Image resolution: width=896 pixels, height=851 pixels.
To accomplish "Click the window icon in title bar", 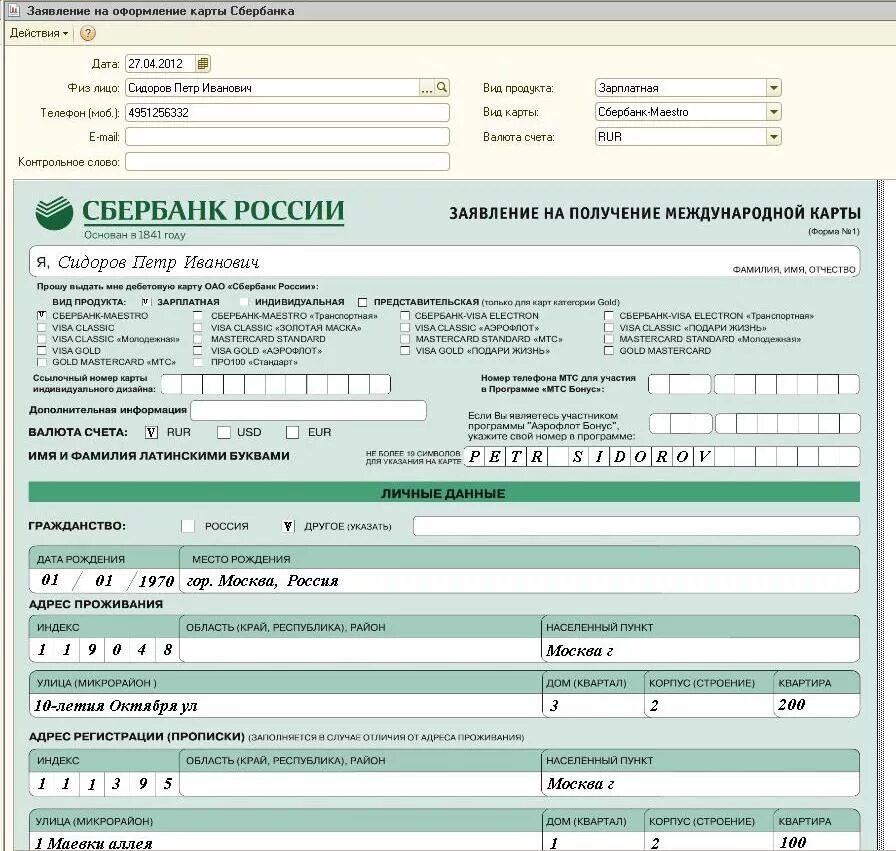I will click(13, 10).
